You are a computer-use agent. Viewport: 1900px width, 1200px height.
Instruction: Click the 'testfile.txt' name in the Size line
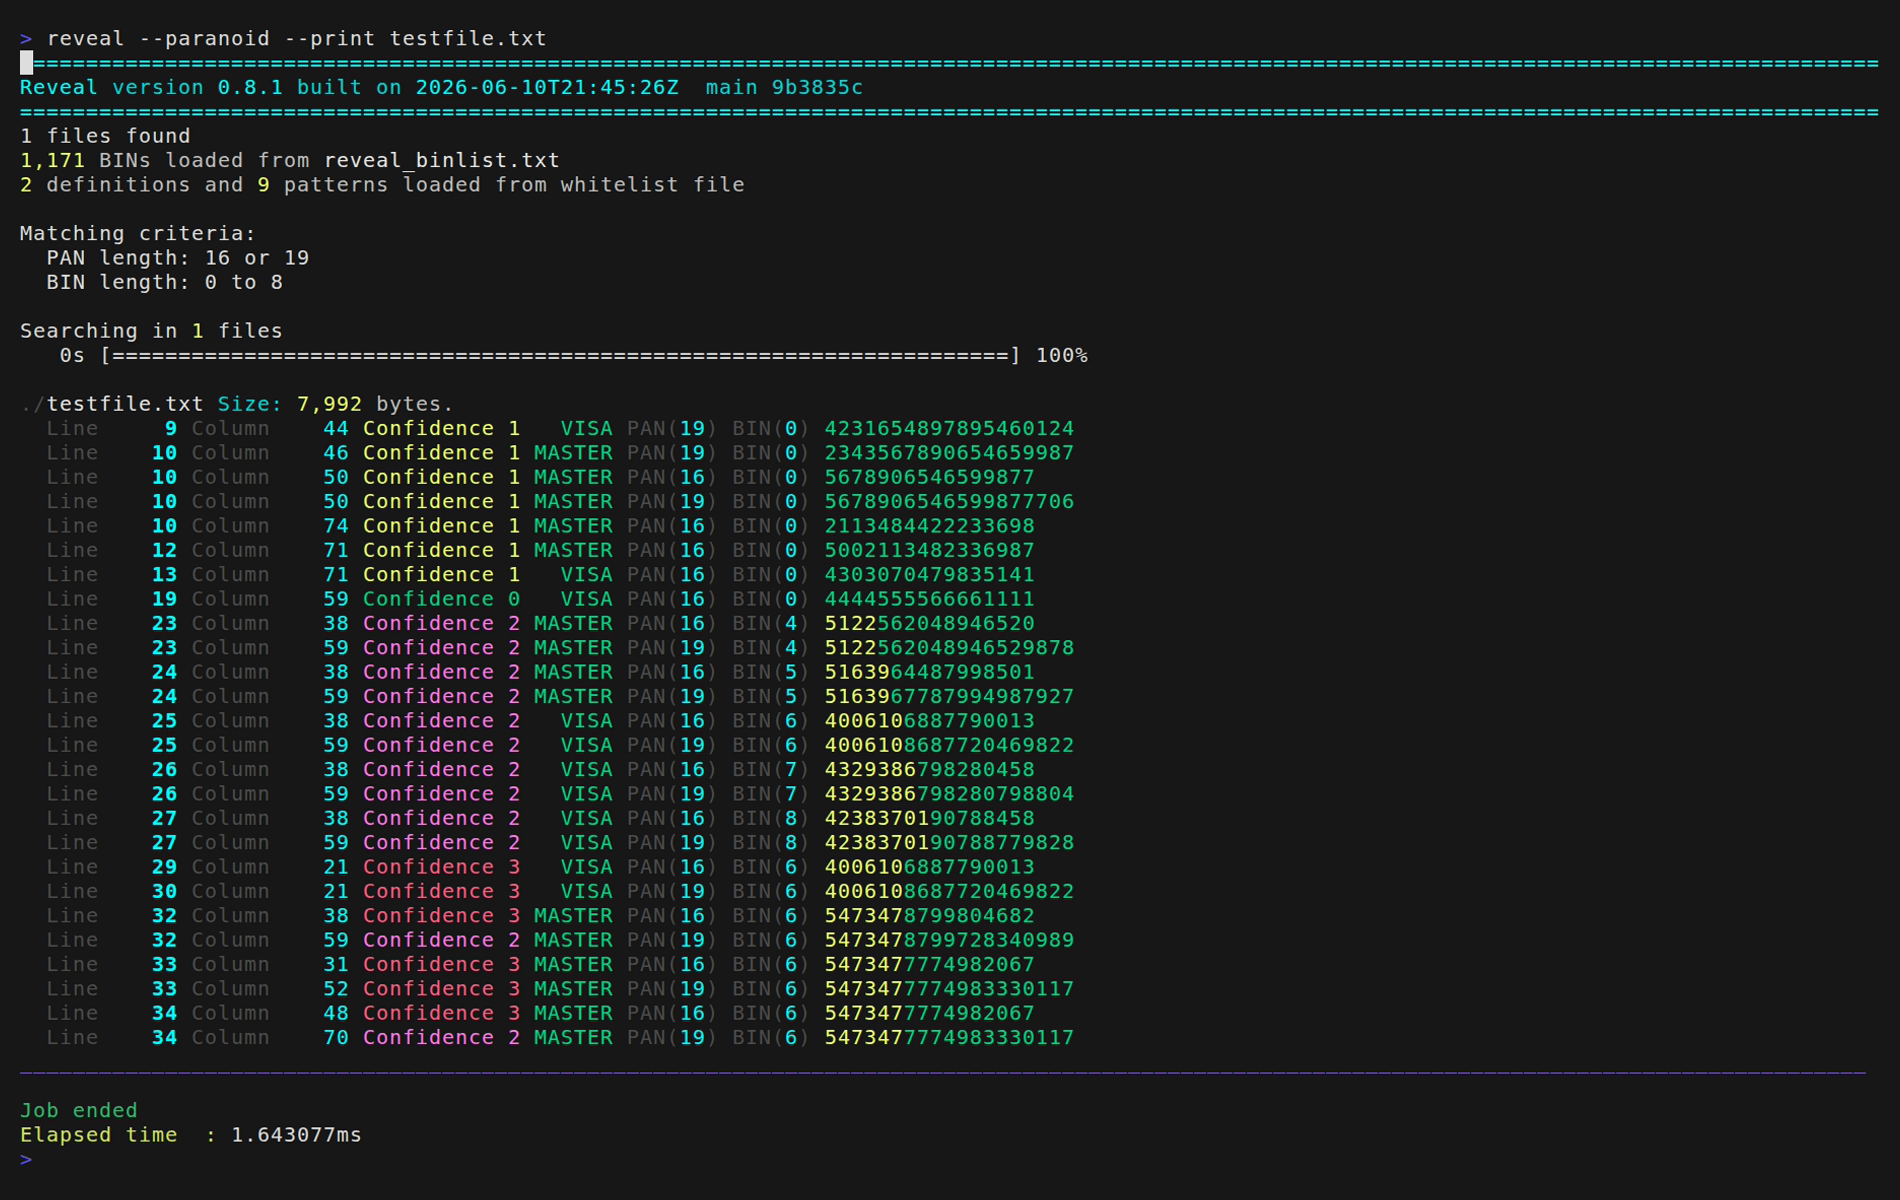tap(125, 404)
